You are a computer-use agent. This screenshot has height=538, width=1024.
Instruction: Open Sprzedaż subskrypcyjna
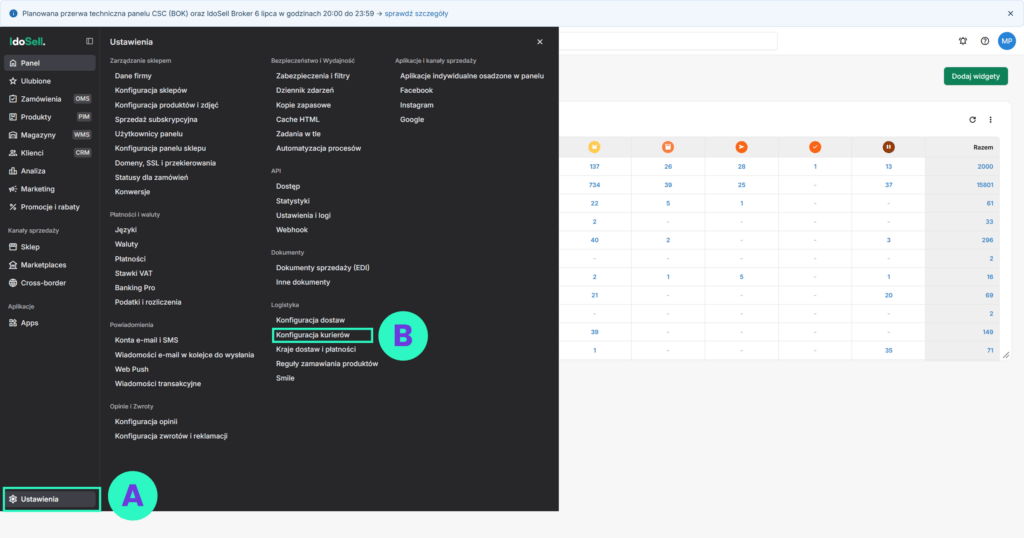[x=156, y=119]
